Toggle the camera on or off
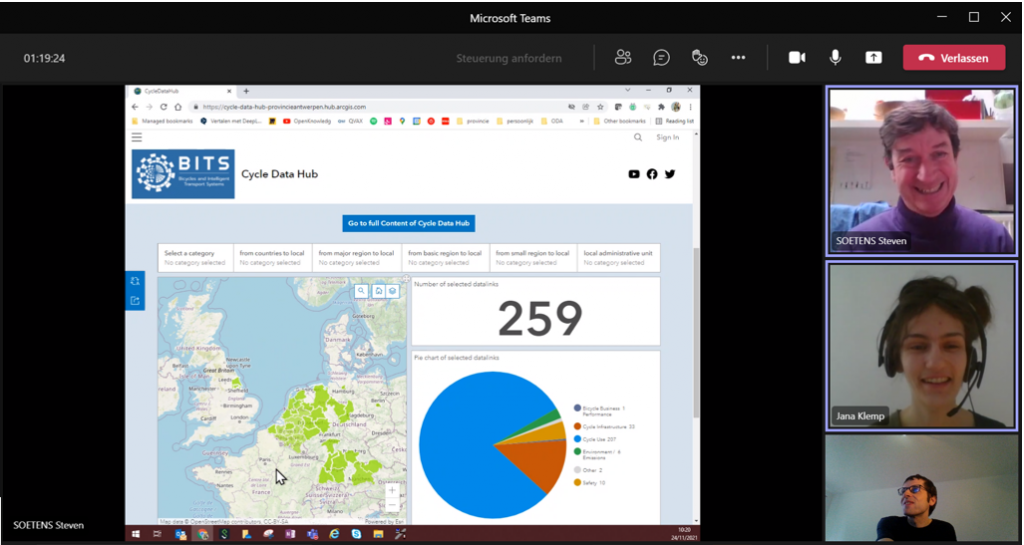This screenshot has height=545, width=1024. (797, 57)
